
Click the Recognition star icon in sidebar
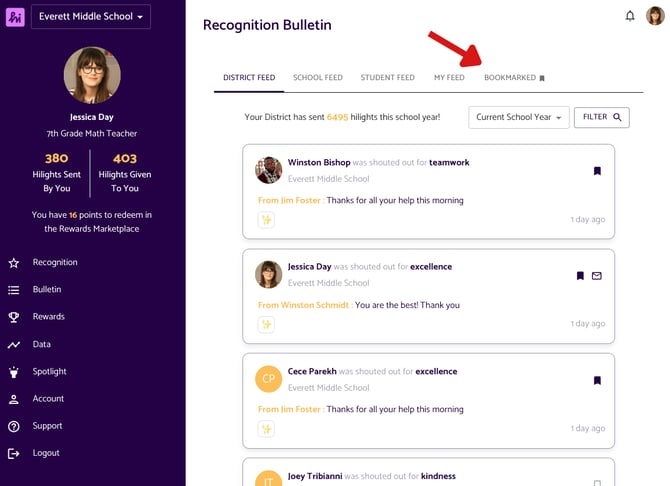(14, 263)
